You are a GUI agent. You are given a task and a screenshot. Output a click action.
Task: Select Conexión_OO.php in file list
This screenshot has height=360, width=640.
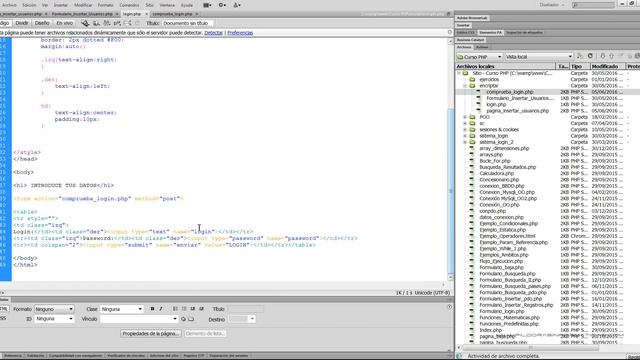coord(499,205)
